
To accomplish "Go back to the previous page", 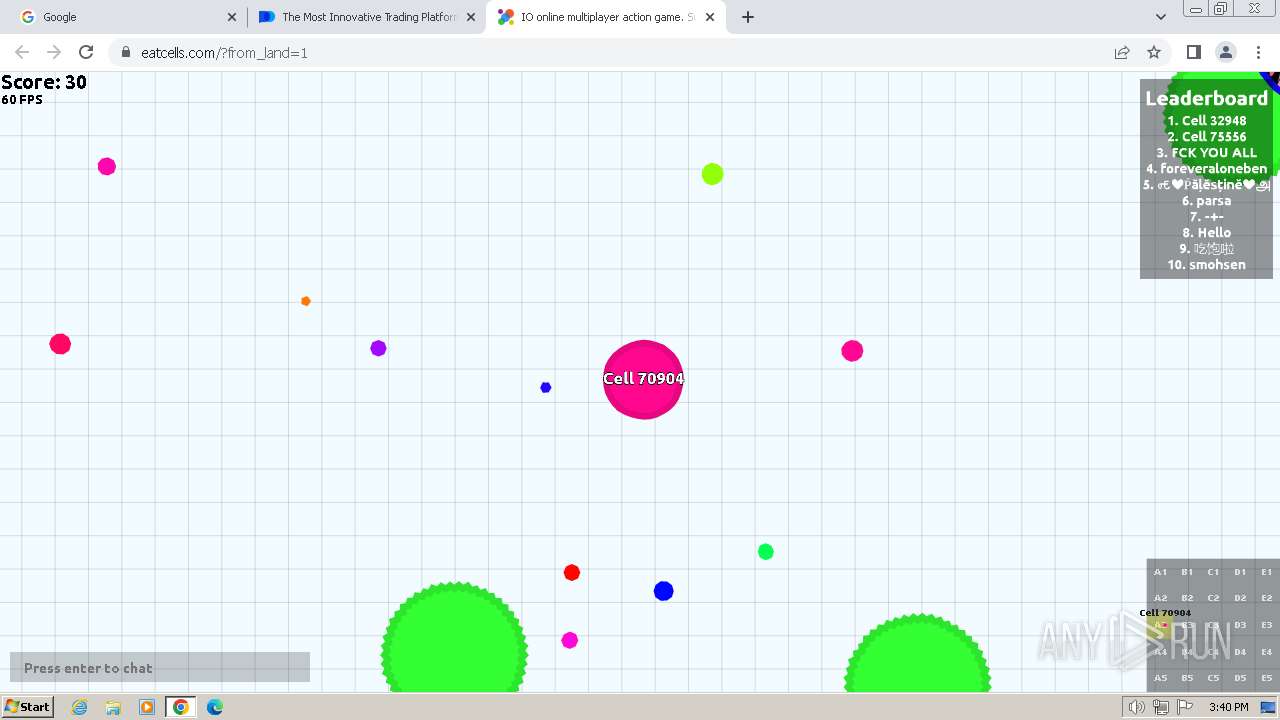I will 22,52.
